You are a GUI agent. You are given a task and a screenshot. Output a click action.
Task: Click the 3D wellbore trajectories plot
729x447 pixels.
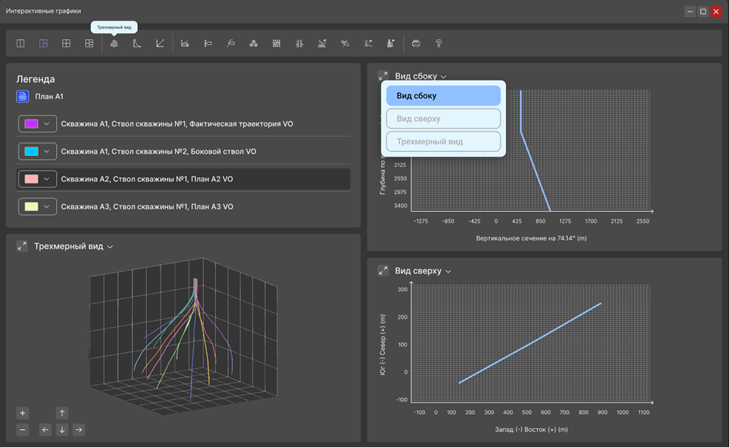tap(184, 335)
